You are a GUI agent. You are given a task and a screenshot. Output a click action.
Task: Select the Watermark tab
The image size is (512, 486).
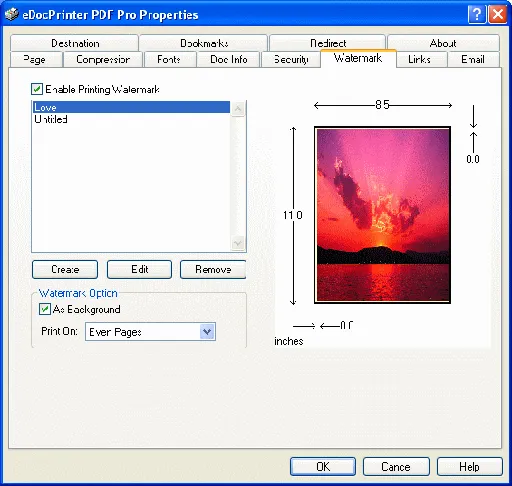(x=358, y=58)
